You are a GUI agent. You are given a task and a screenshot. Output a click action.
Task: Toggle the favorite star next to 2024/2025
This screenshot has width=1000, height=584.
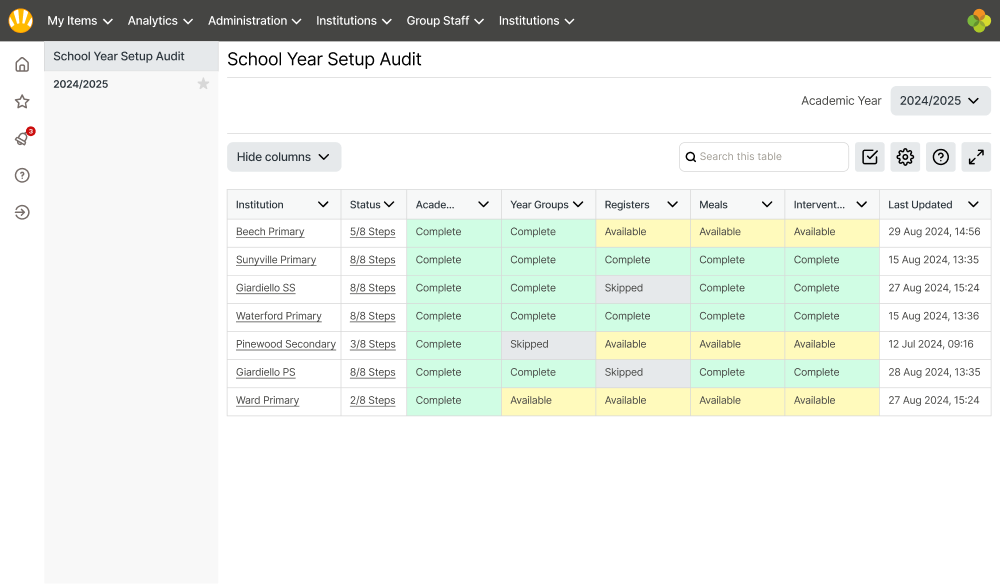pos(203,84)
